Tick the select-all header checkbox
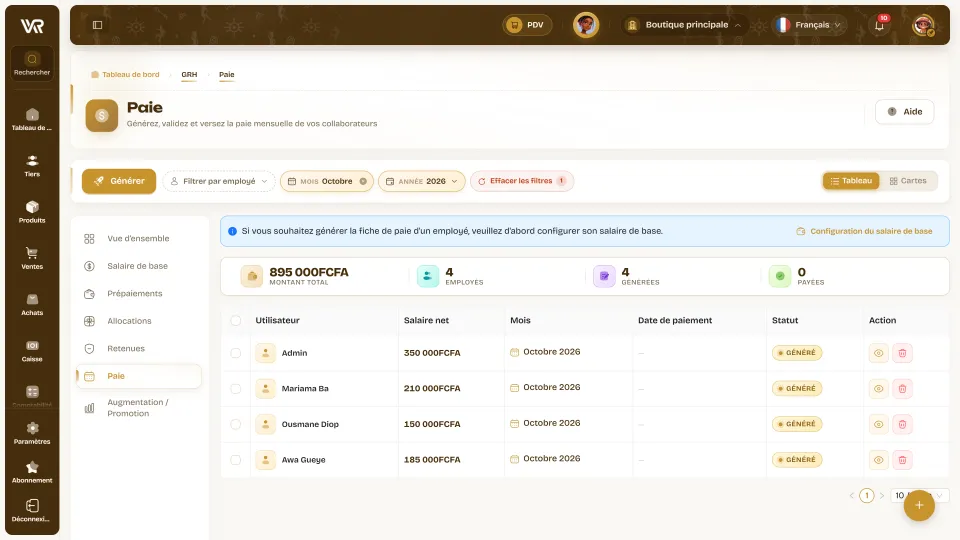960x540 pixels. tap(236, 320)
